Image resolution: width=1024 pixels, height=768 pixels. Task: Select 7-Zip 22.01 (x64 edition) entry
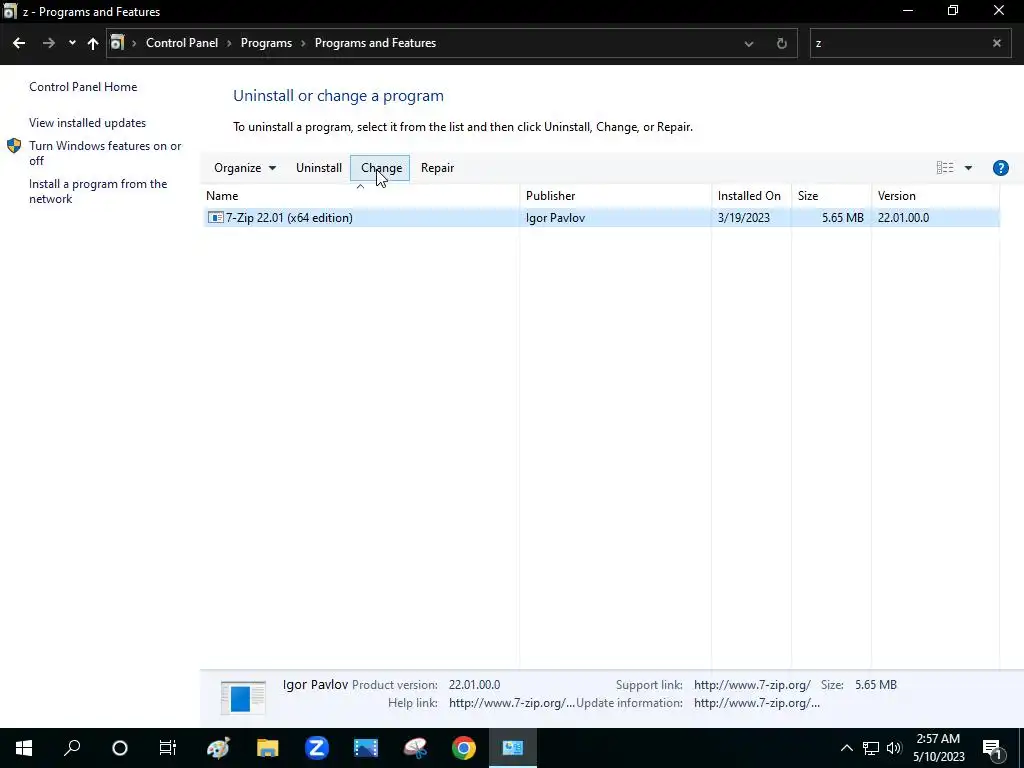coord(601,217)
